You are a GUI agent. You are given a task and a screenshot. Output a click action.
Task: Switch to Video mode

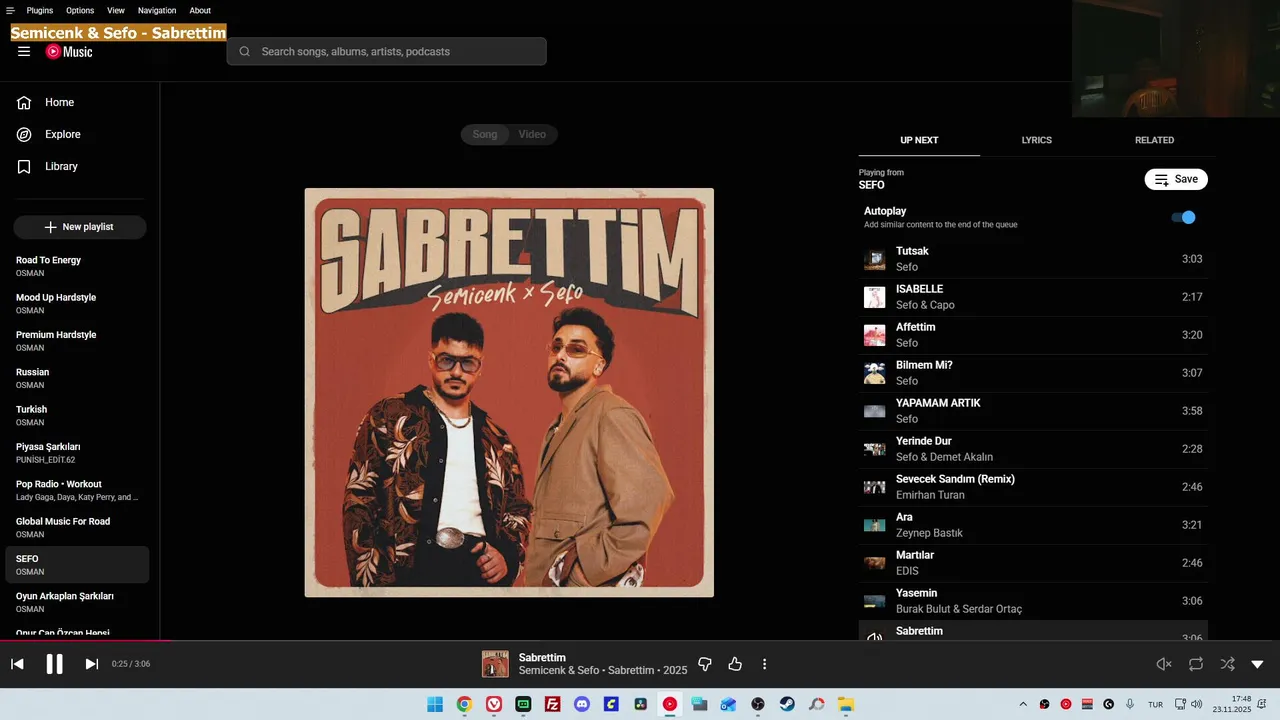coord(532,134)
